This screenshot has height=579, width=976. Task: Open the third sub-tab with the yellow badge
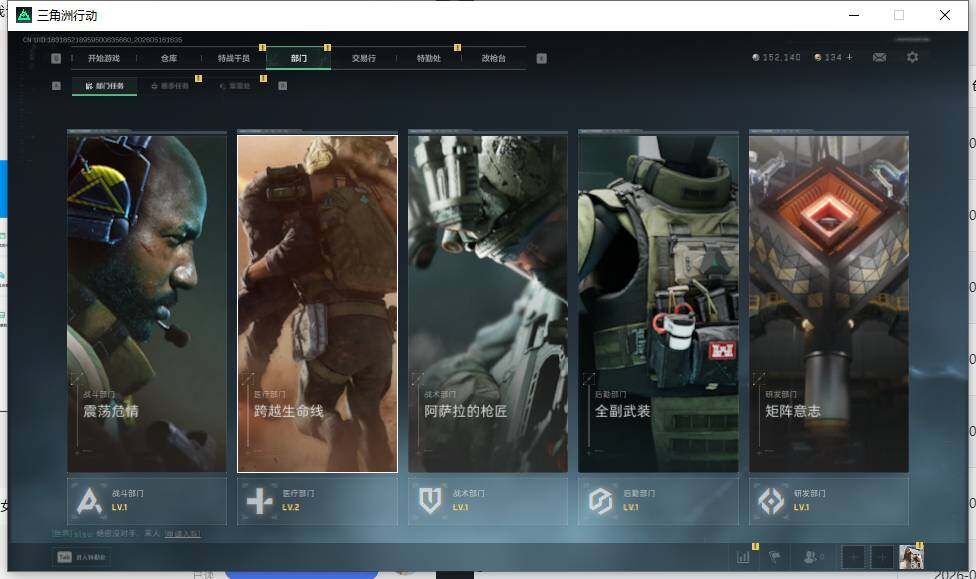coord(235,86)
